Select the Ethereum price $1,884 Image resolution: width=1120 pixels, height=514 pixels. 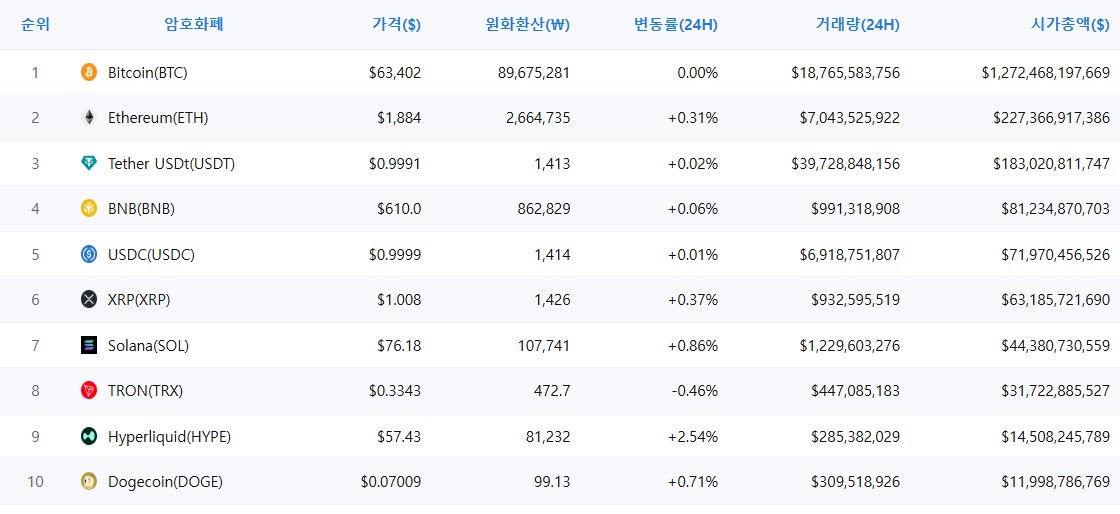(x=399, y=118)
